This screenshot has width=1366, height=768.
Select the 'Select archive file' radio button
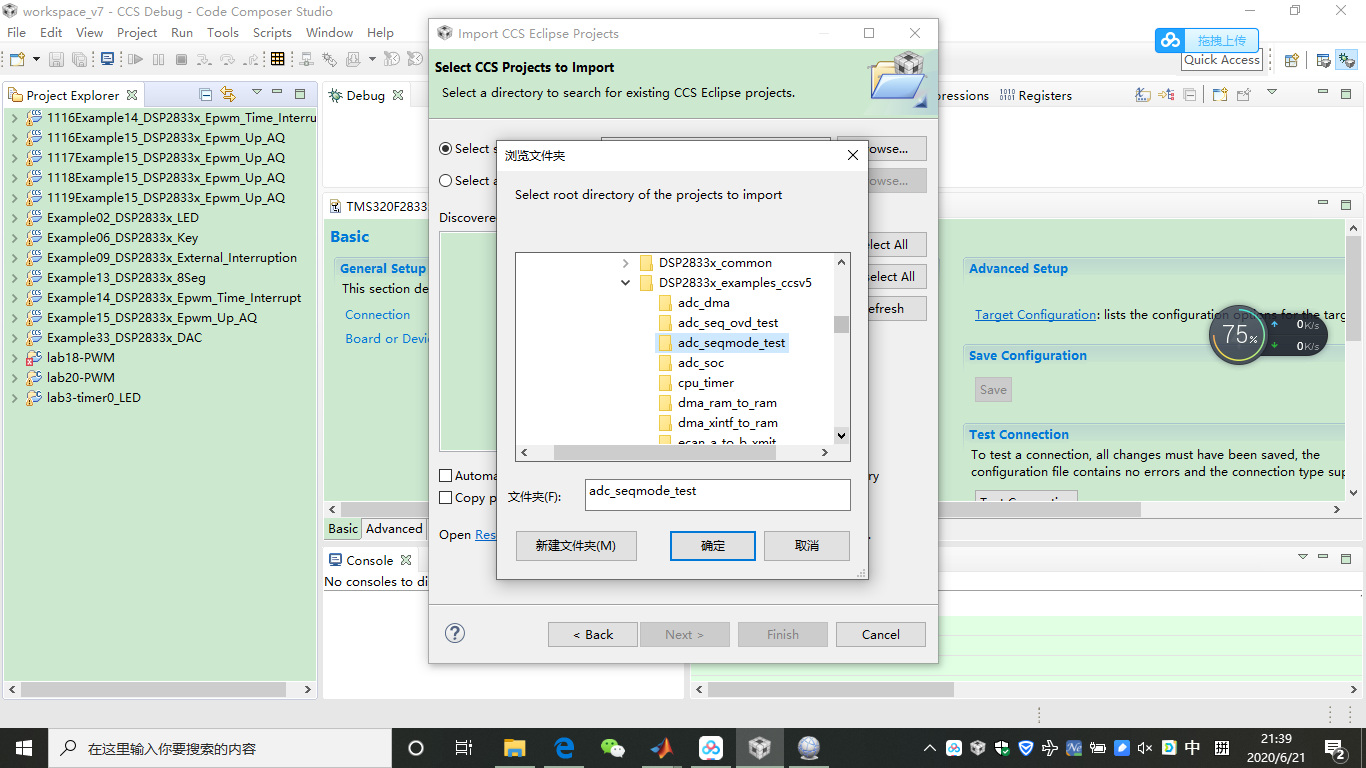[x=446, y=180]
